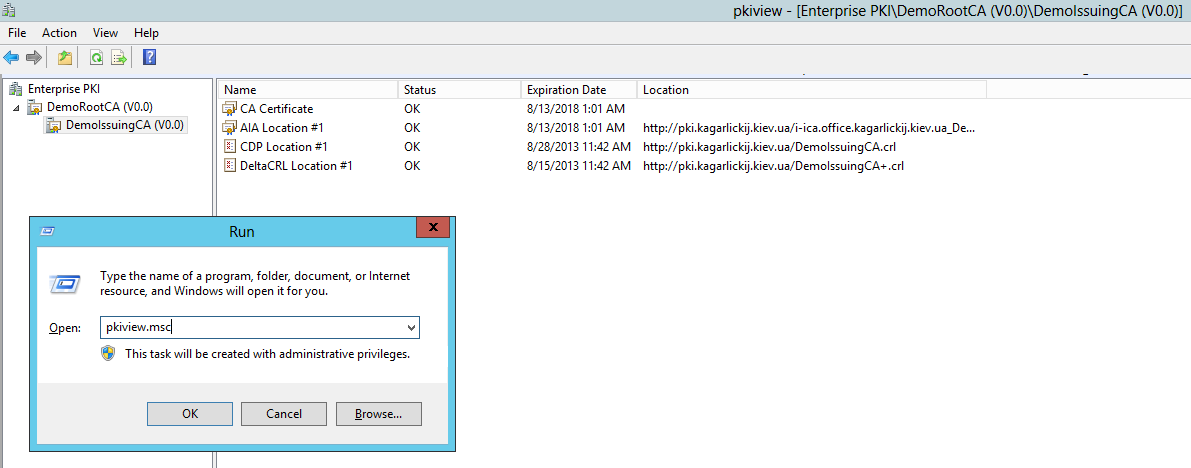The height and width of the screenshot is (468, 1191).
Task: Collapse the DemoRootCA tree node
Action: [x=17, y=108]
